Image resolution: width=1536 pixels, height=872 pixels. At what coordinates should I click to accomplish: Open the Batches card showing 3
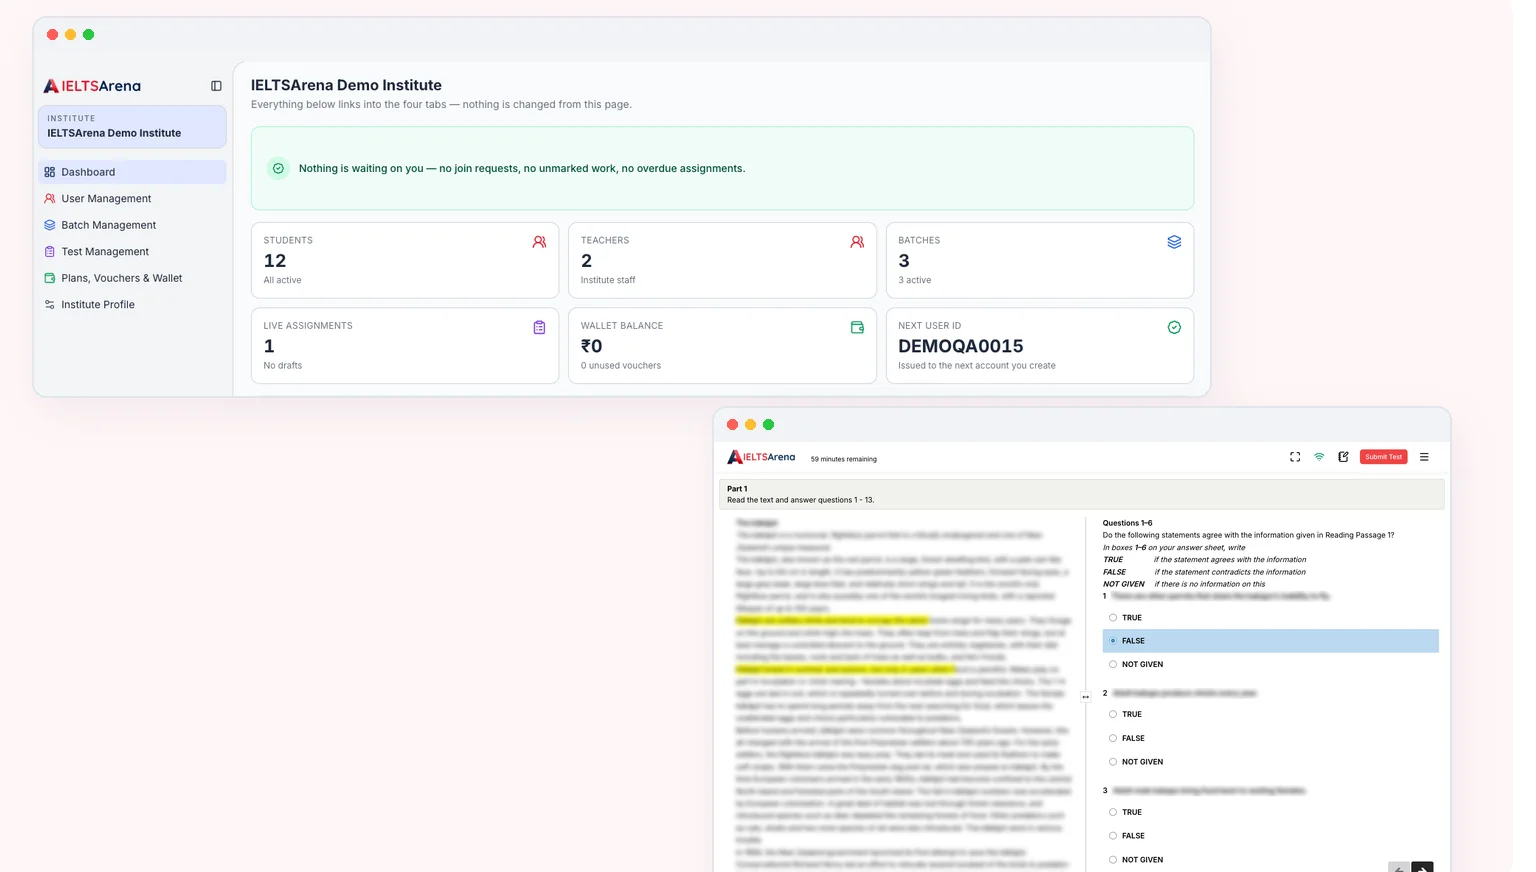pos(1040,260)
